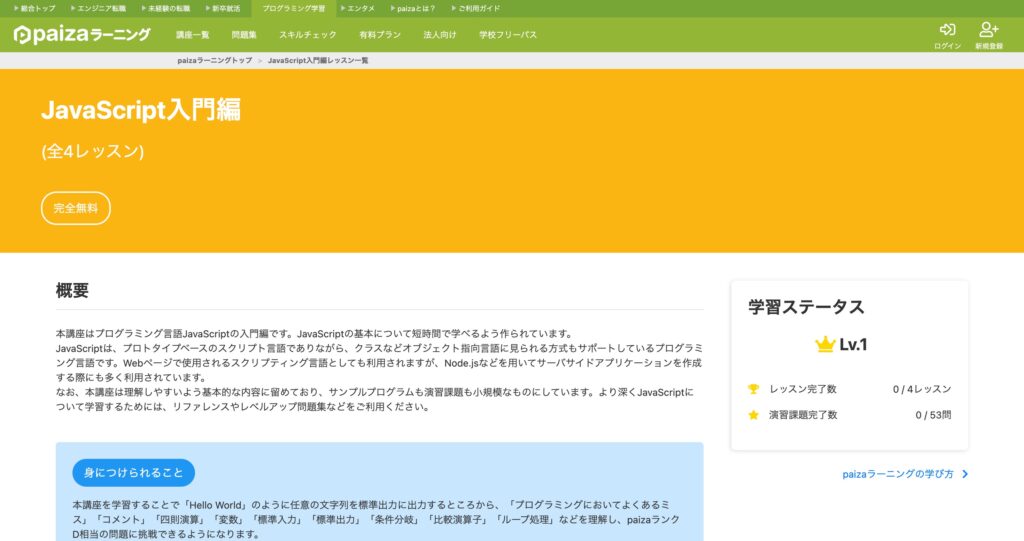Go to 有料プラン in the navigation

(x=380, y=35)
